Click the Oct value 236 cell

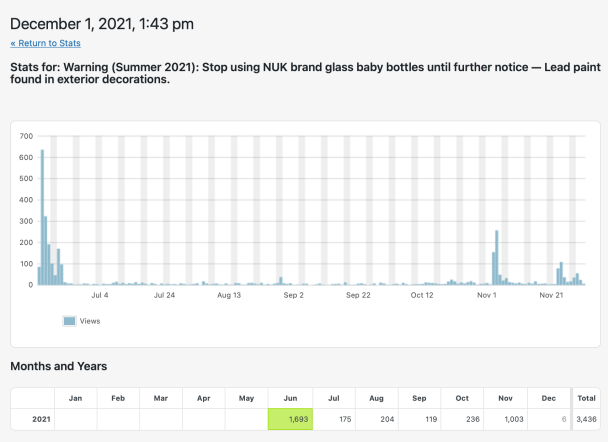[462, 419]
